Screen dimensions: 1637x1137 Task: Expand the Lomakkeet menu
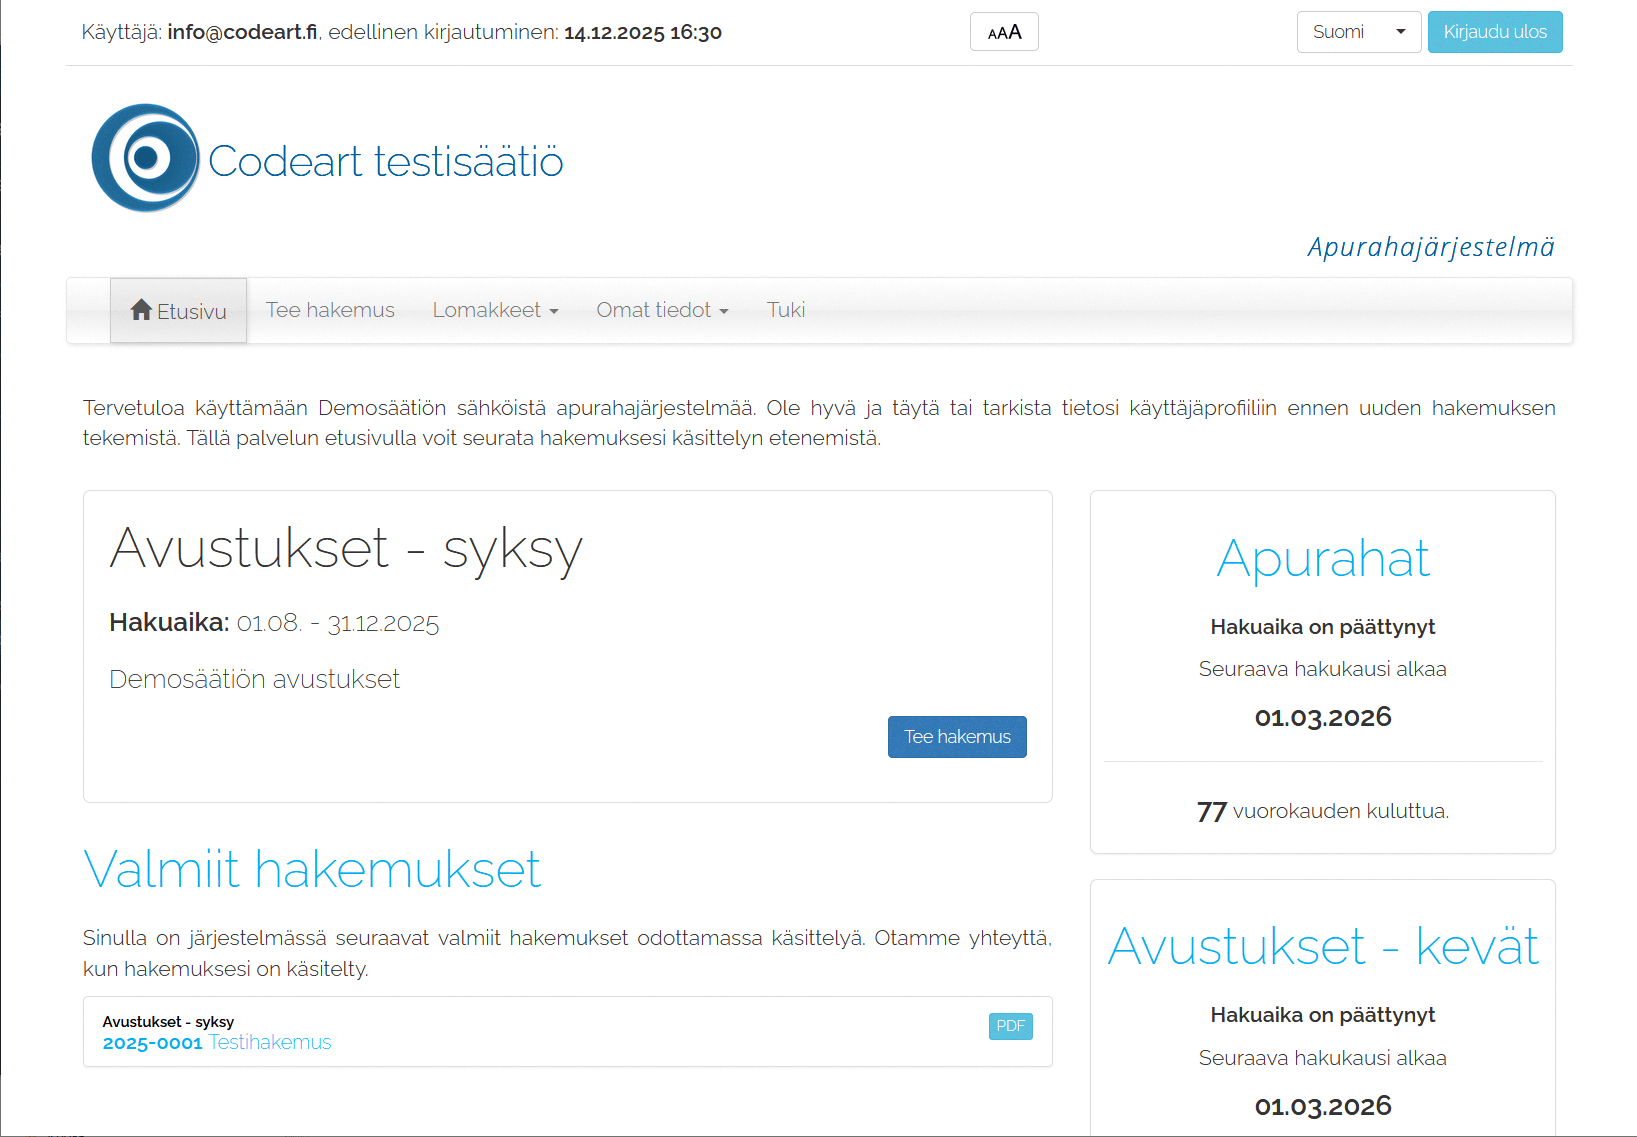tap(495, 310)
